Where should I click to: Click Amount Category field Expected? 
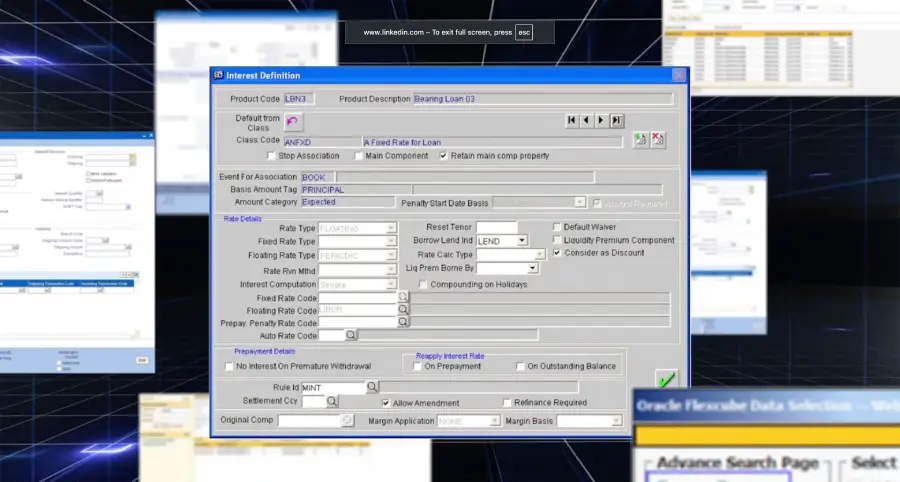click(348, 202)
